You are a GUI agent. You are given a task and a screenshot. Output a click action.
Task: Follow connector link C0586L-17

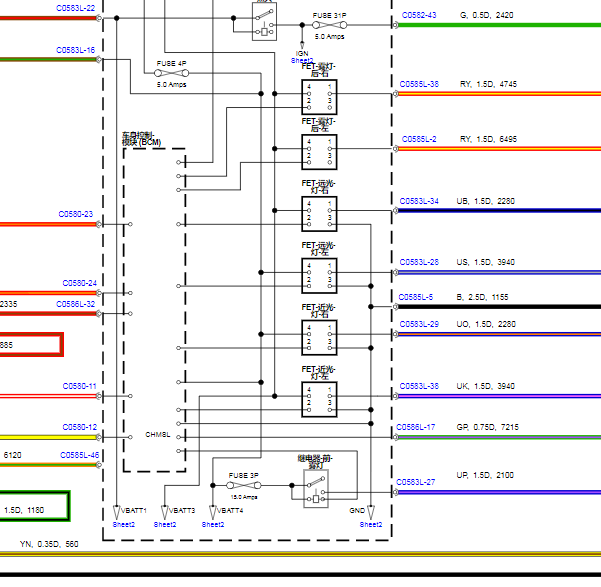point(416,427)
